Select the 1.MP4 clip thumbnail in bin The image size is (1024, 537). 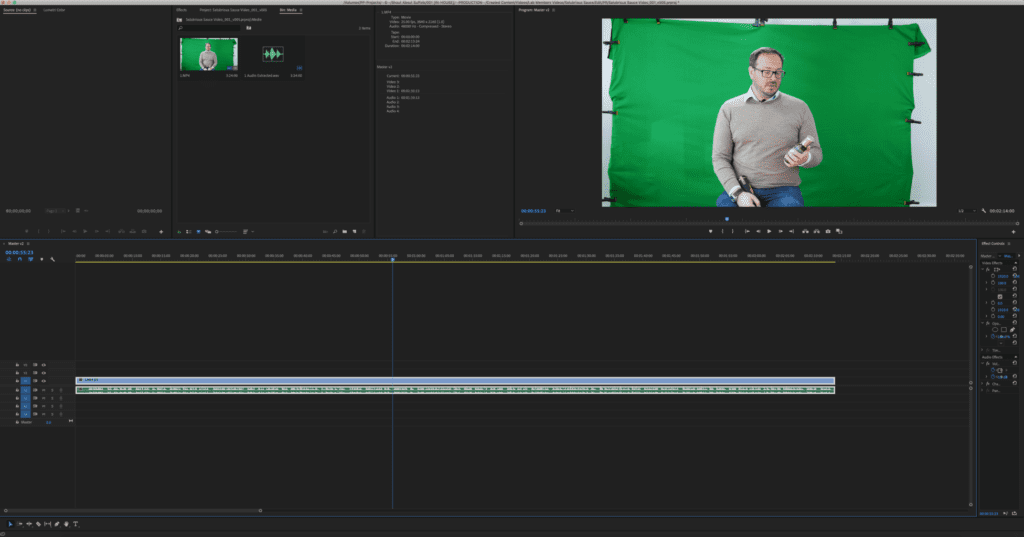click(208, 55)
